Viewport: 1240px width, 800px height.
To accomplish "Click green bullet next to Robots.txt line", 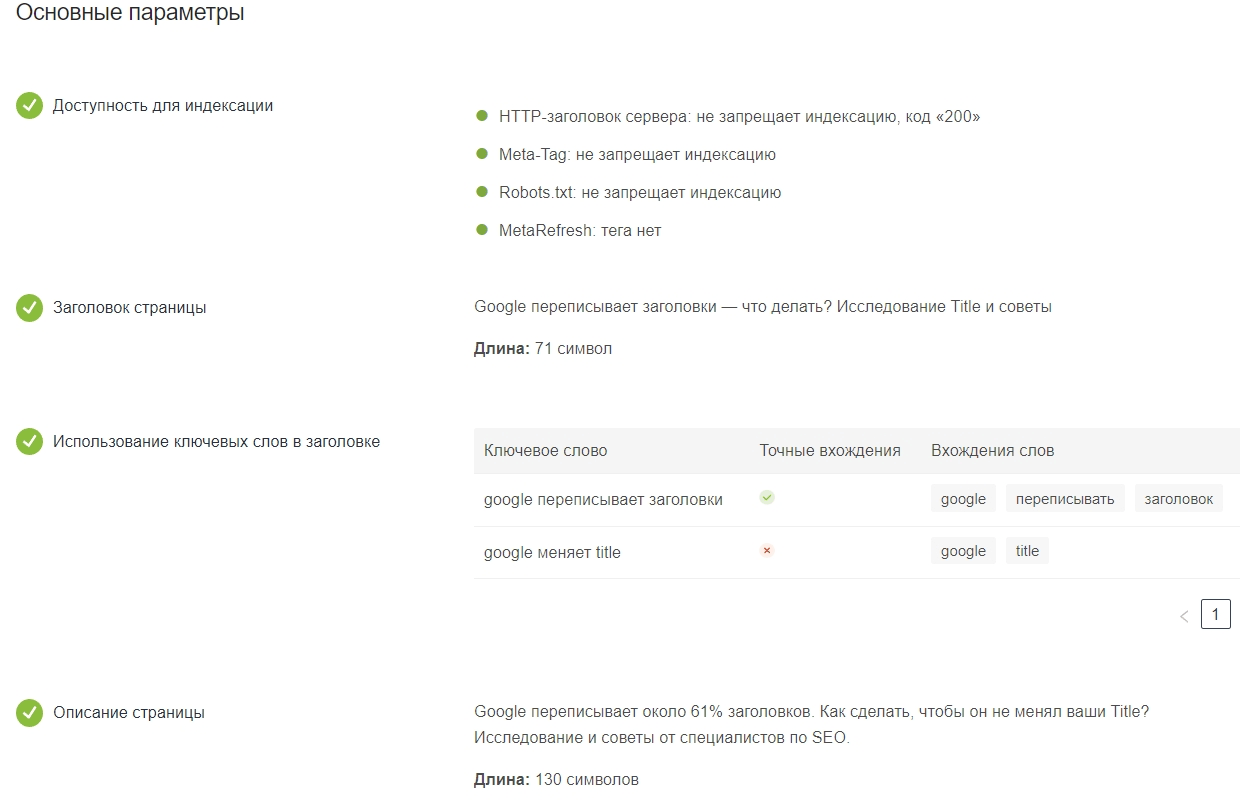I will pos(482,192).
